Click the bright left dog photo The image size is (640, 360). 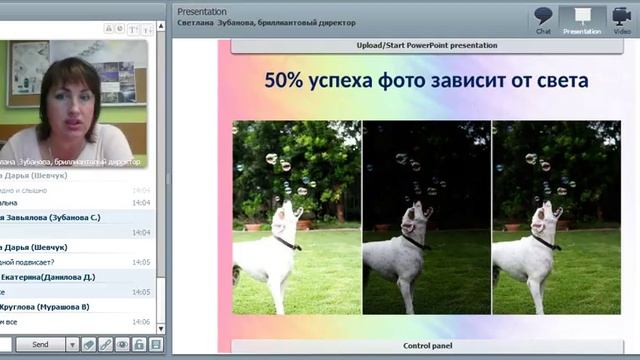click(x=297, y=217)
